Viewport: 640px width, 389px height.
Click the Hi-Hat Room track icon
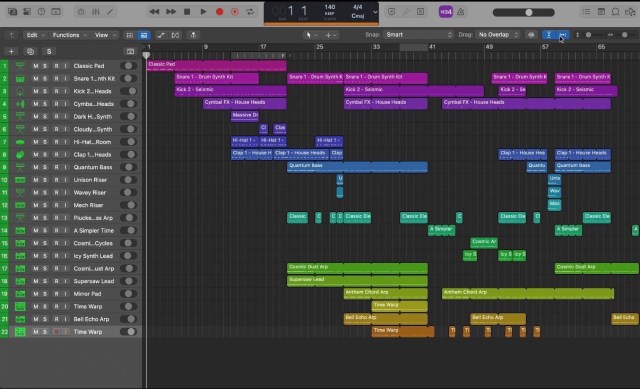click(20, 142)
